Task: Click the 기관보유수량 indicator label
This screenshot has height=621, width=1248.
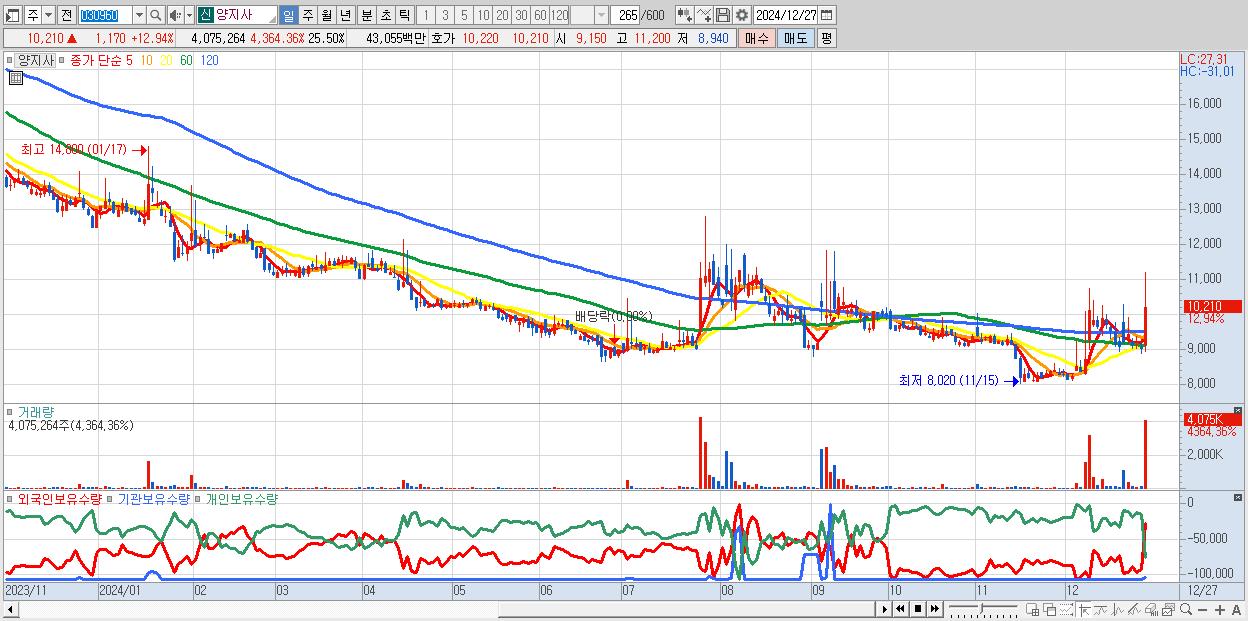Action: [x=153, y=498]
